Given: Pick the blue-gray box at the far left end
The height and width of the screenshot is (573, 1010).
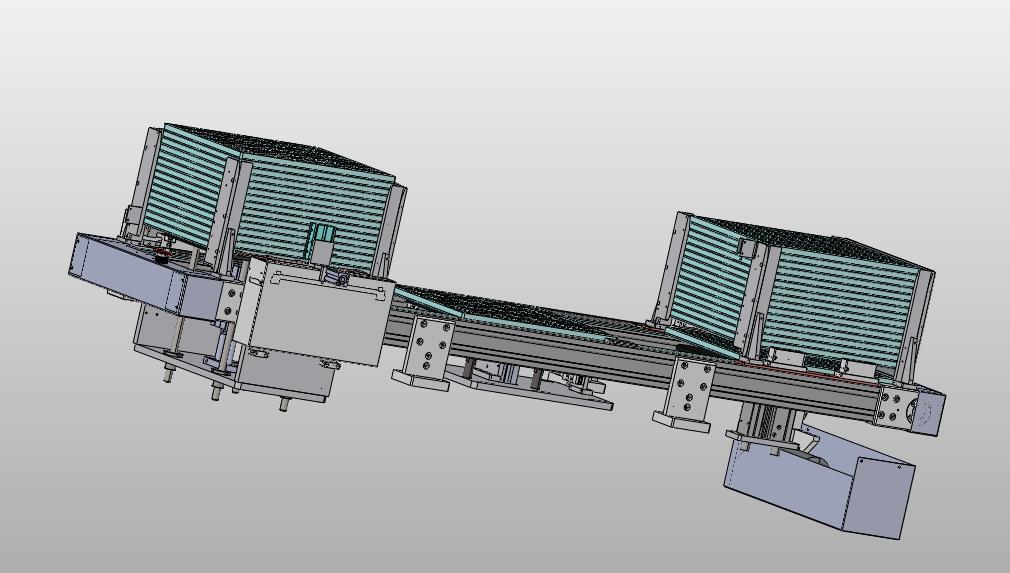Looking at the screenshot, I should [x=155, y=277].
